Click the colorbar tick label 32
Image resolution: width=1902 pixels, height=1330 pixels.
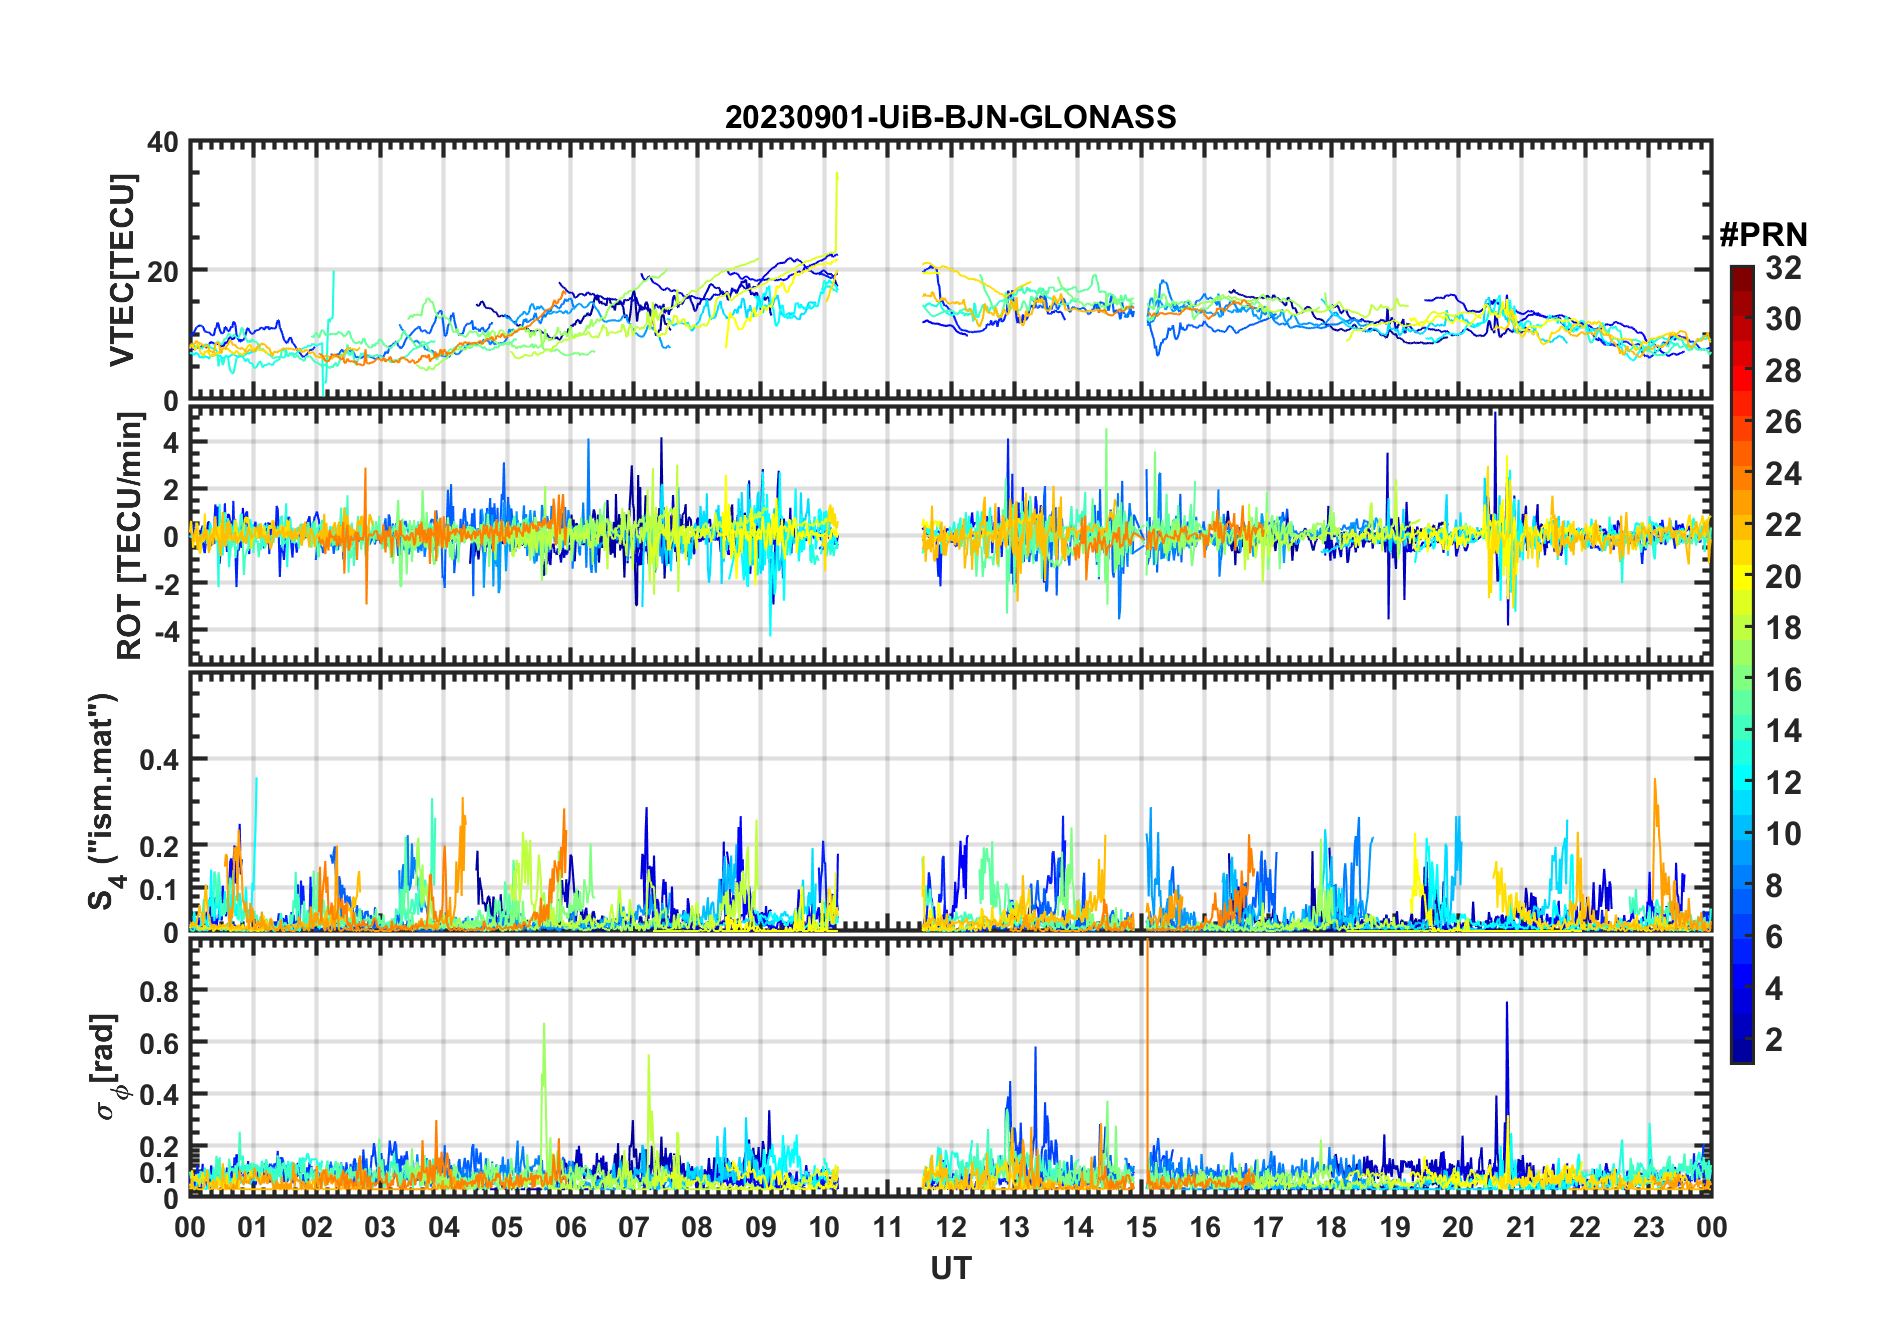pyautogui.click(x=1783, y=268)
